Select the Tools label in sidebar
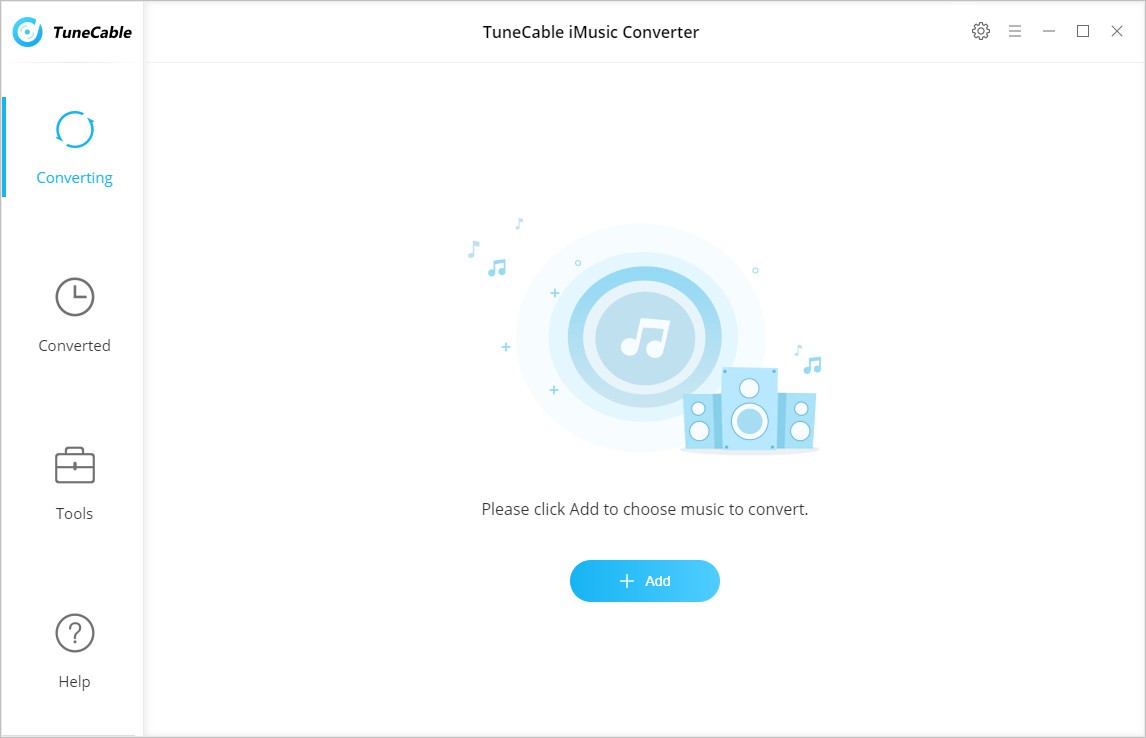 pyautogui.click(x=75, y=514)
